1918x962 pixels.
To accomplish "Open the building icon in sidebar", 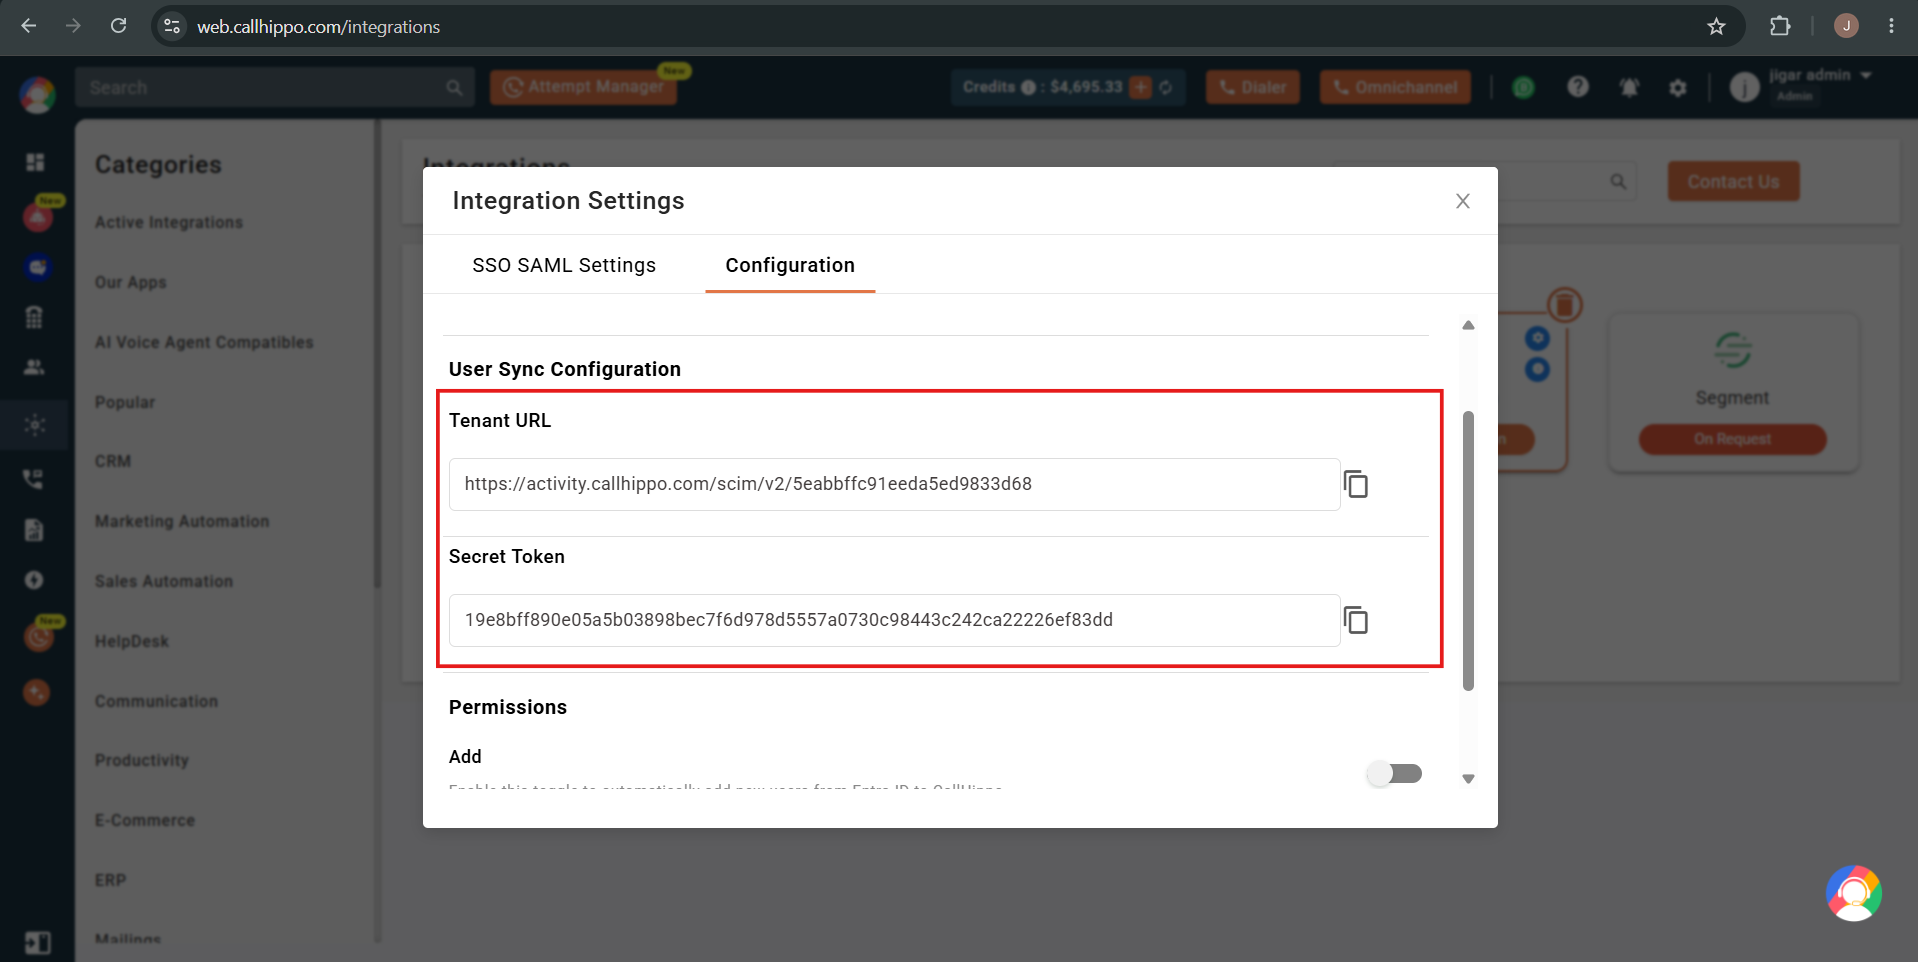I will (34, 317).
